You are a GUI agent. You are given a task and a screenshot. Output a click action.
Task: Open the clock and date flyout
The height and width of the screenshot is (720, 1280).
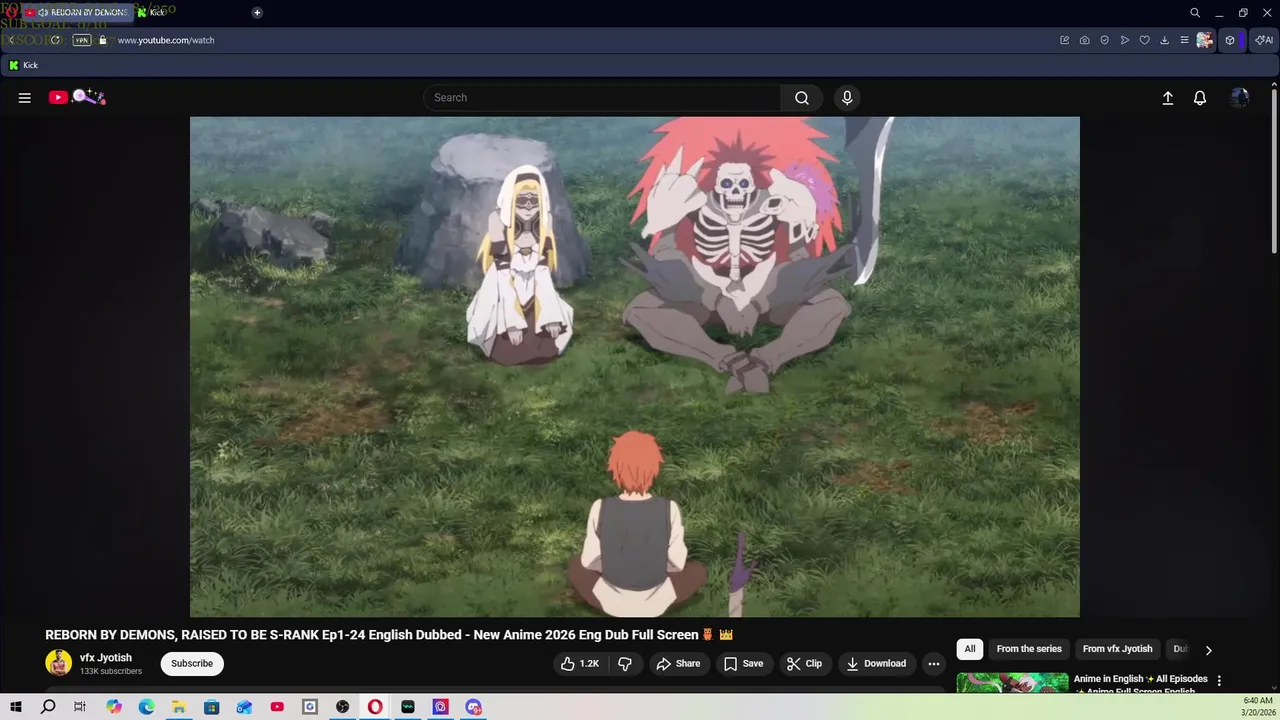pyautogui.click(x=1257, y=707)
